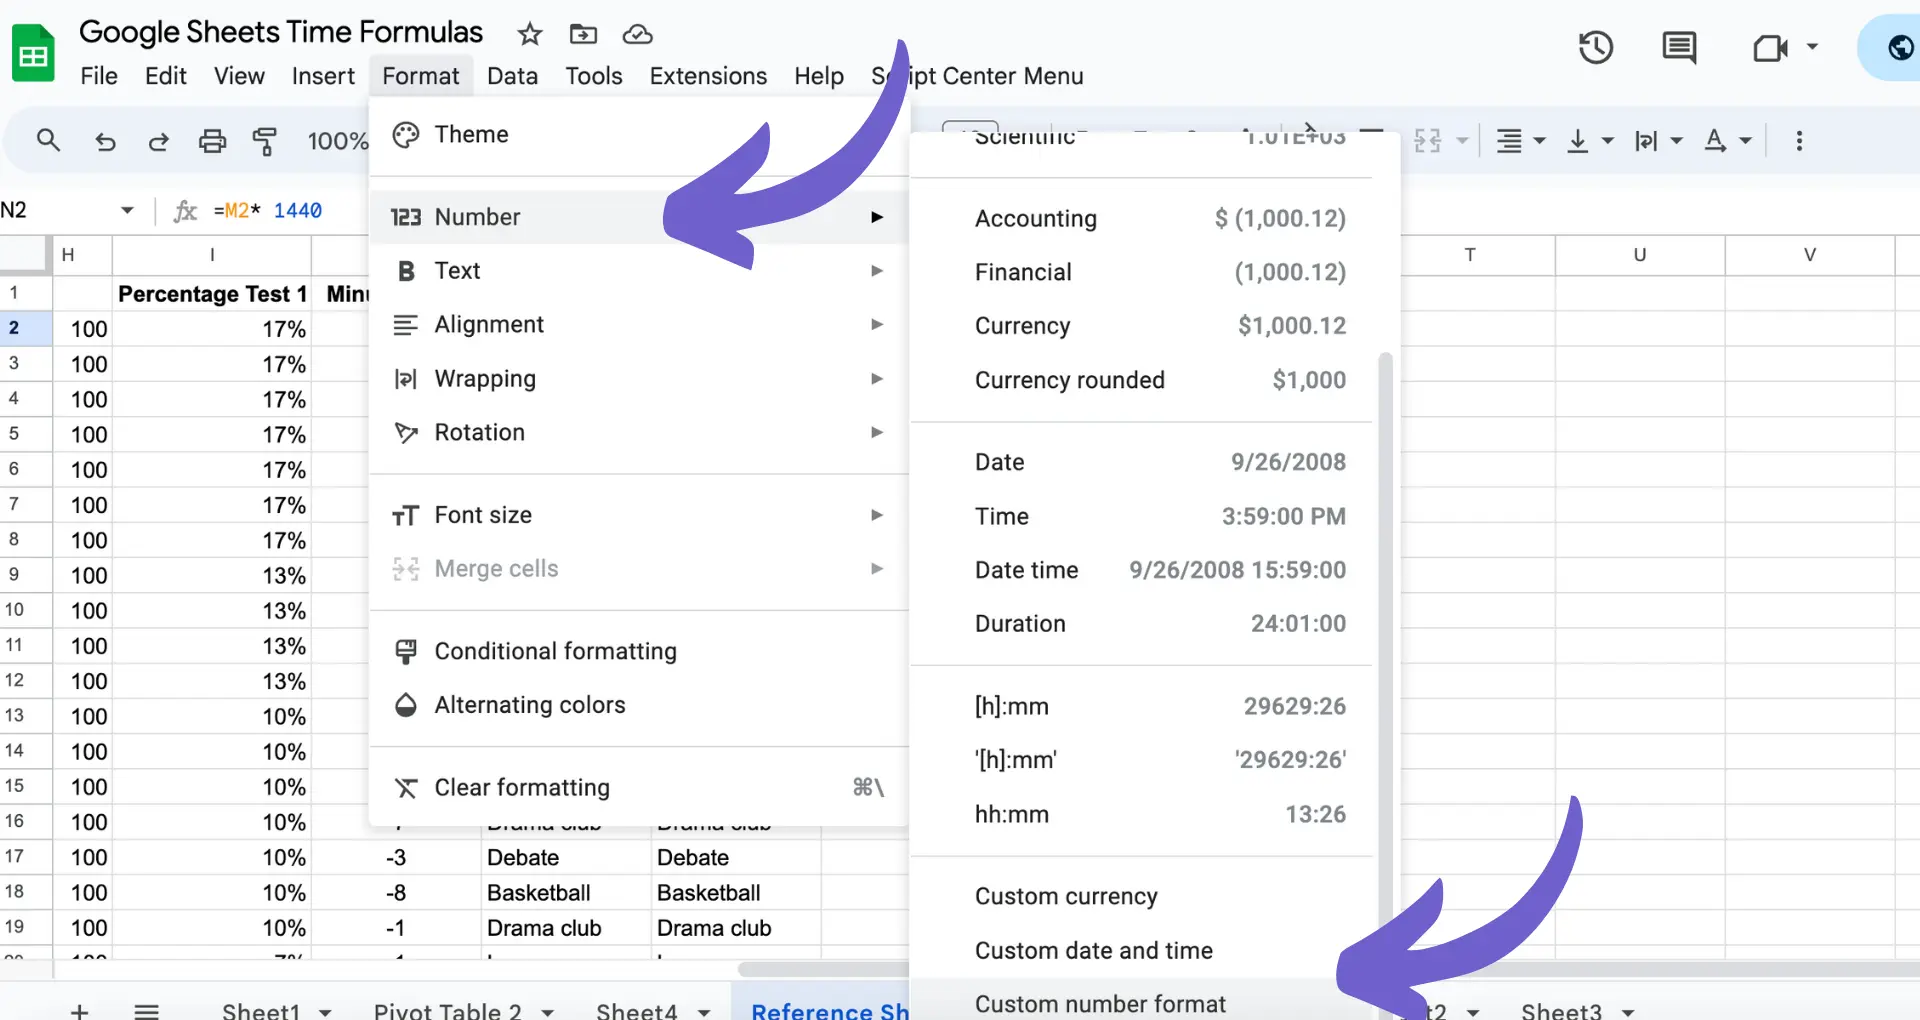Open the View menu
The image size is (1920, 1020).
[x=239, y=76]
